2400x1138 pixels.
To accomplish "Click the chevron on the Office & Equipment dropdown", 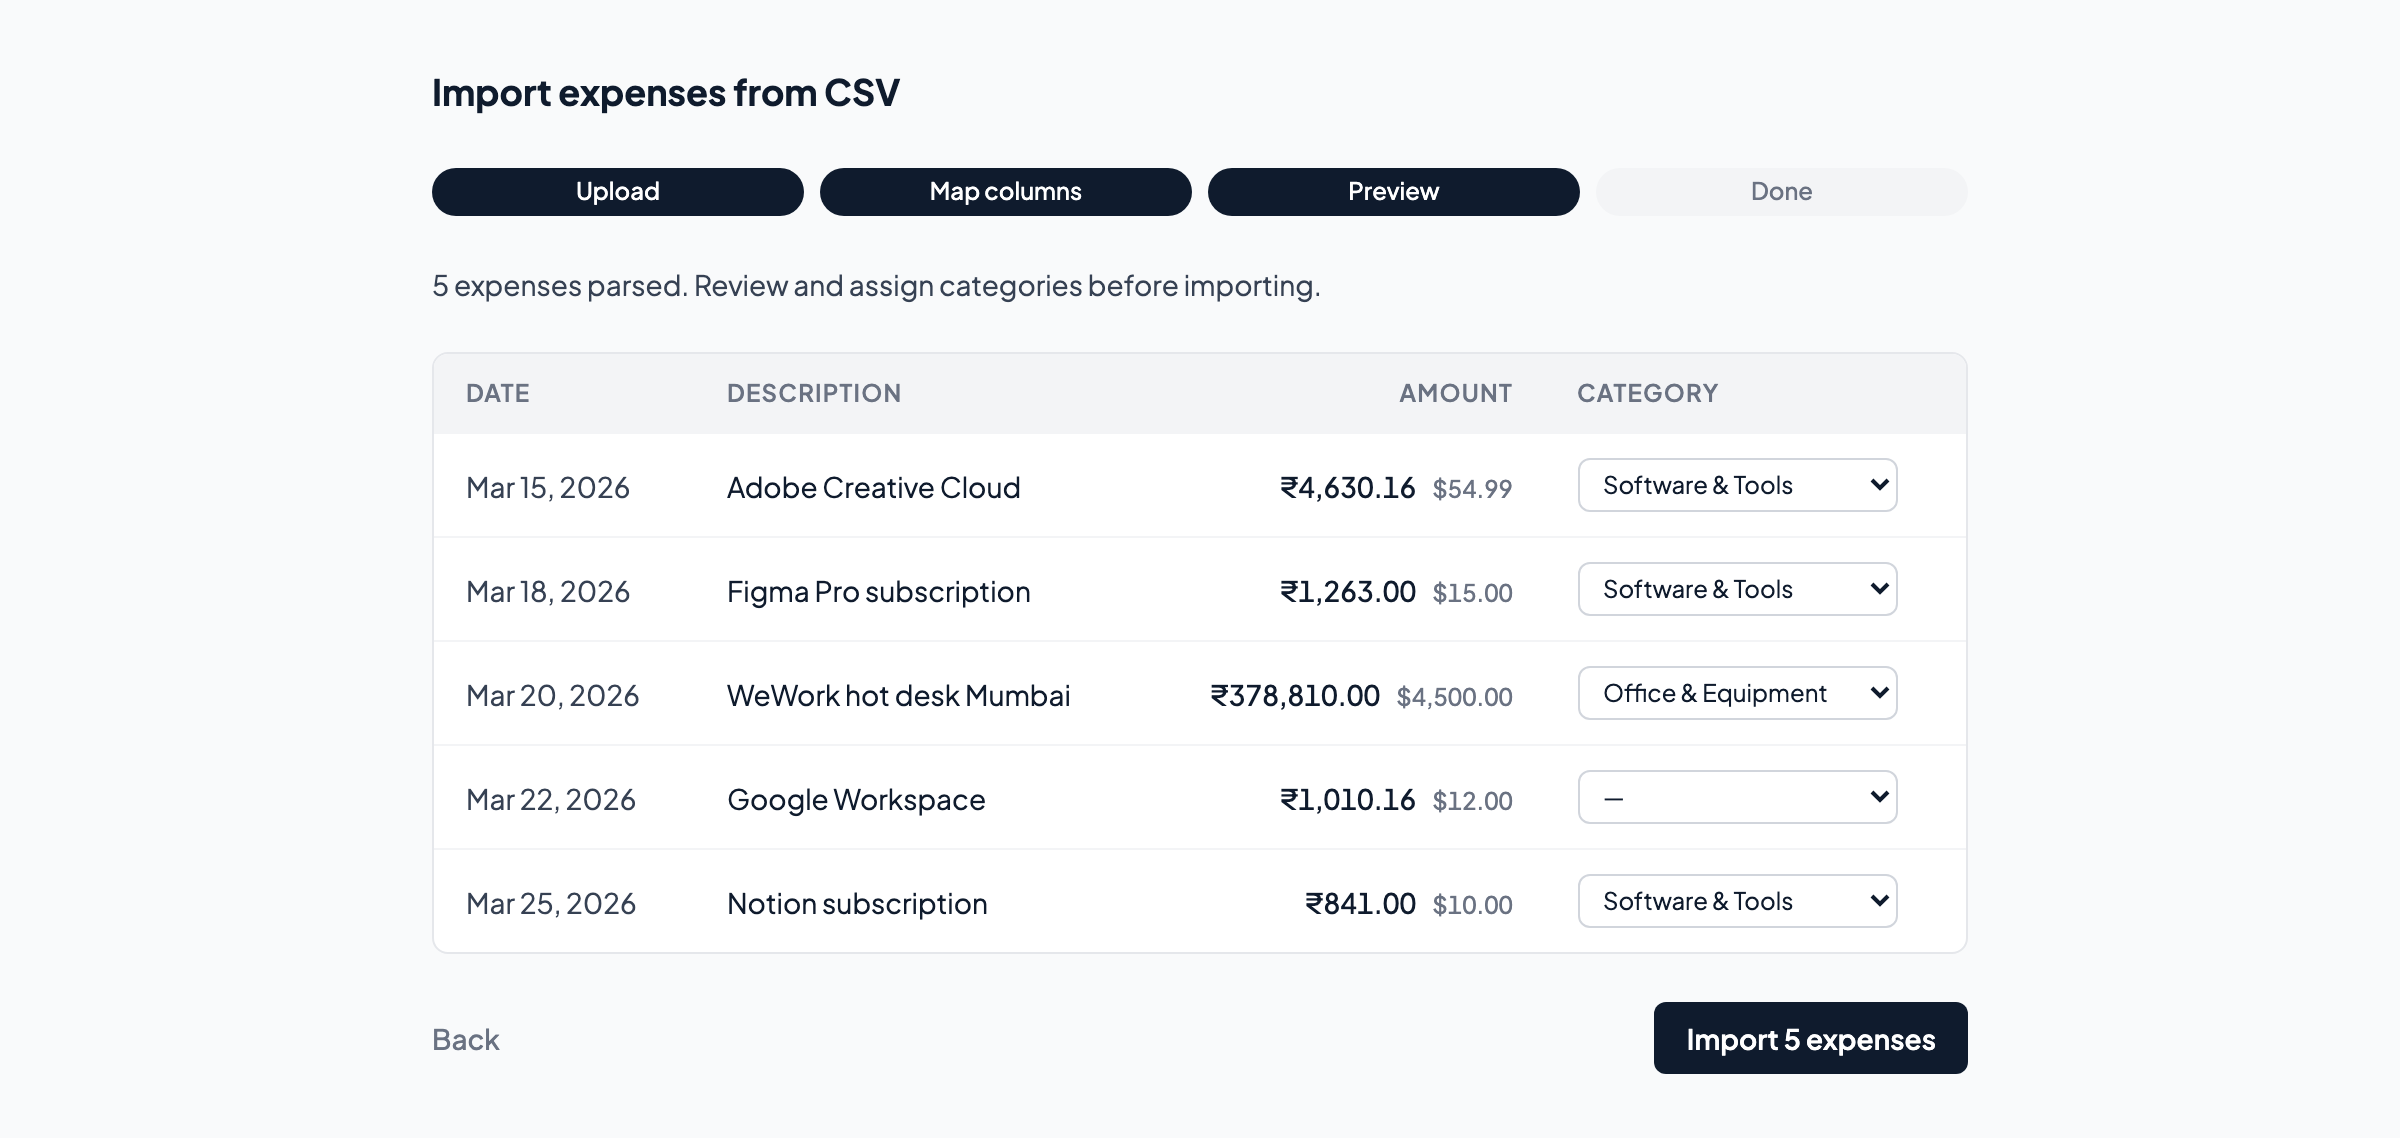I will point(1879,692).
